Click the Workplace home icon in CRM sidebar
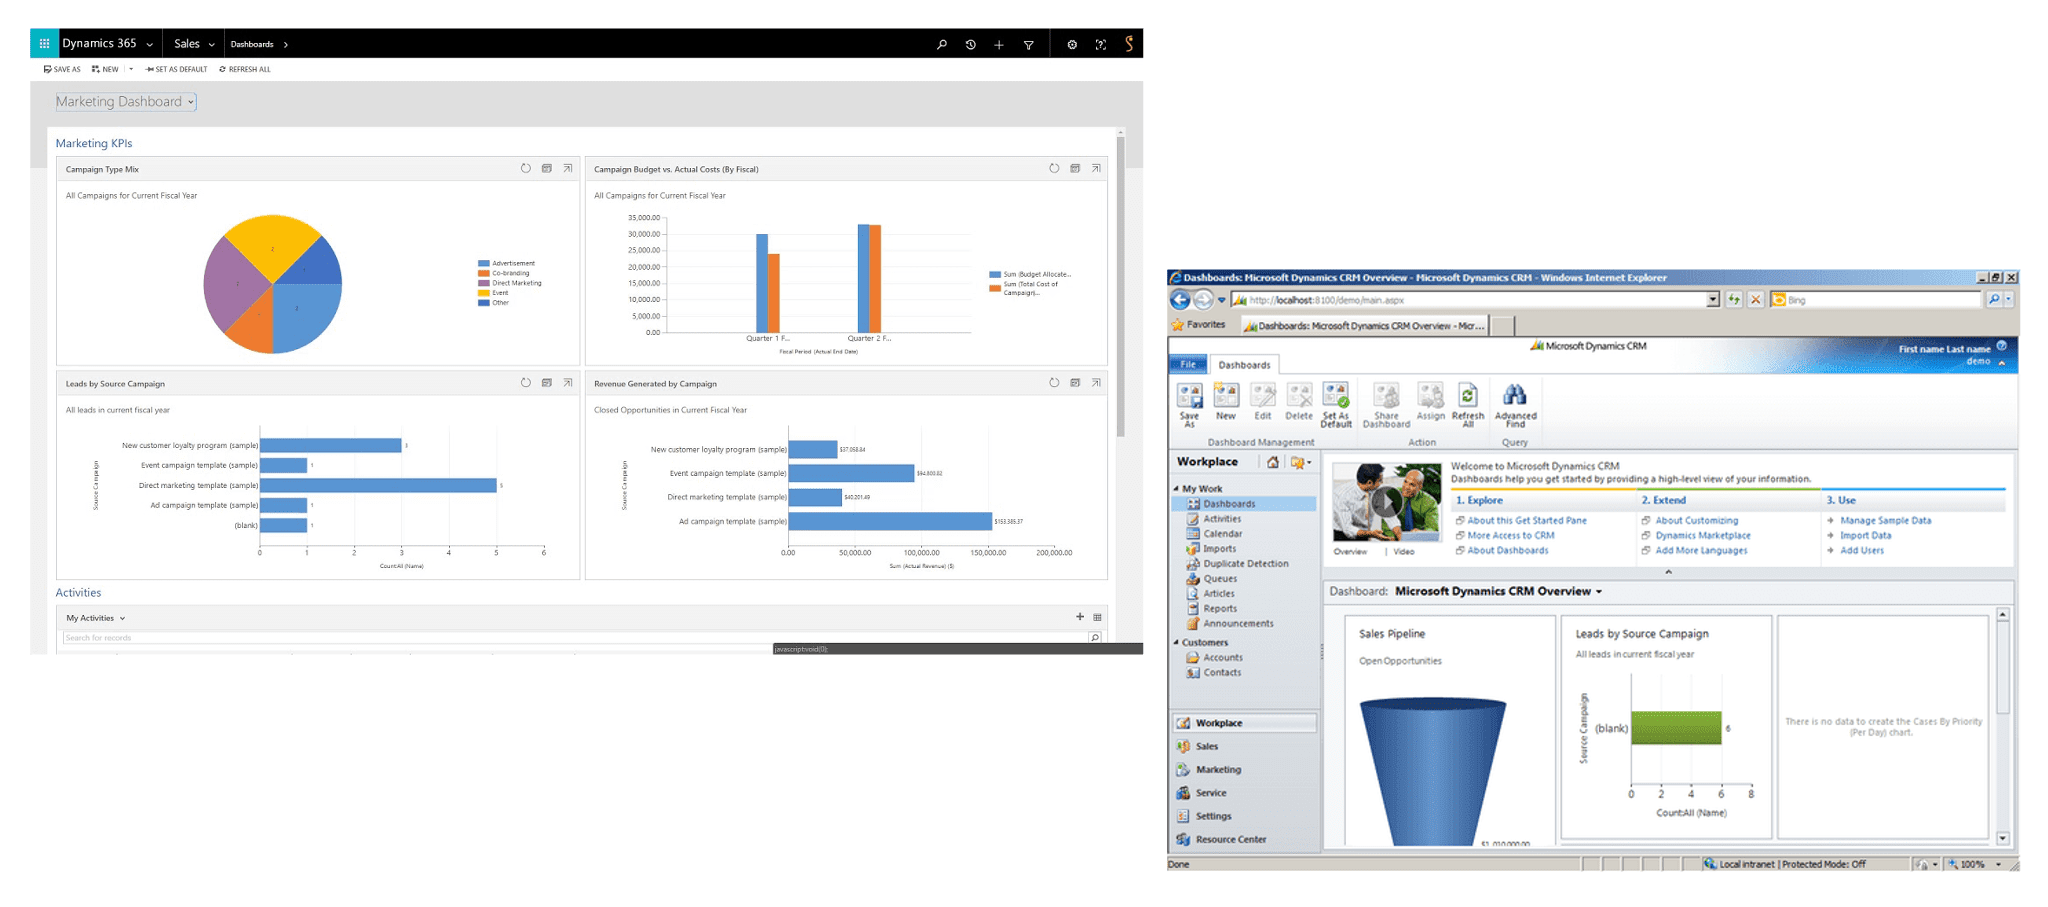Image resolution: width=2048 pixels, height=907 pixels. tap(1272, 462)
